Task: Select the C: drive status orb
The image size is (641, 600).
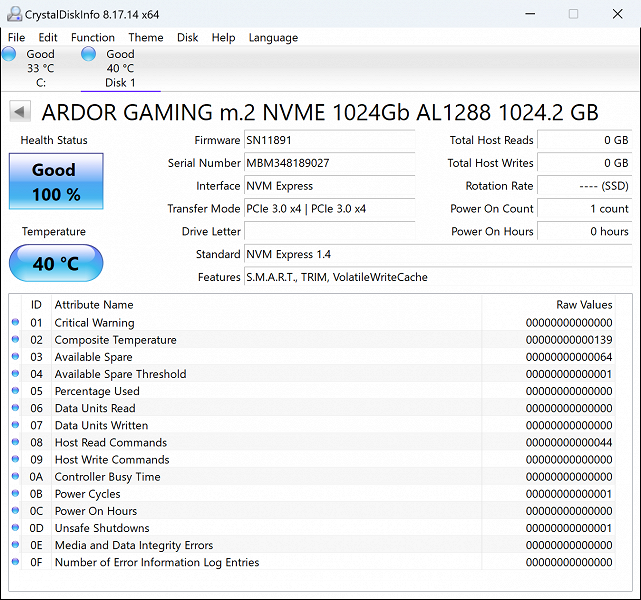Action: pyautogui.click(x=9, y=54)
